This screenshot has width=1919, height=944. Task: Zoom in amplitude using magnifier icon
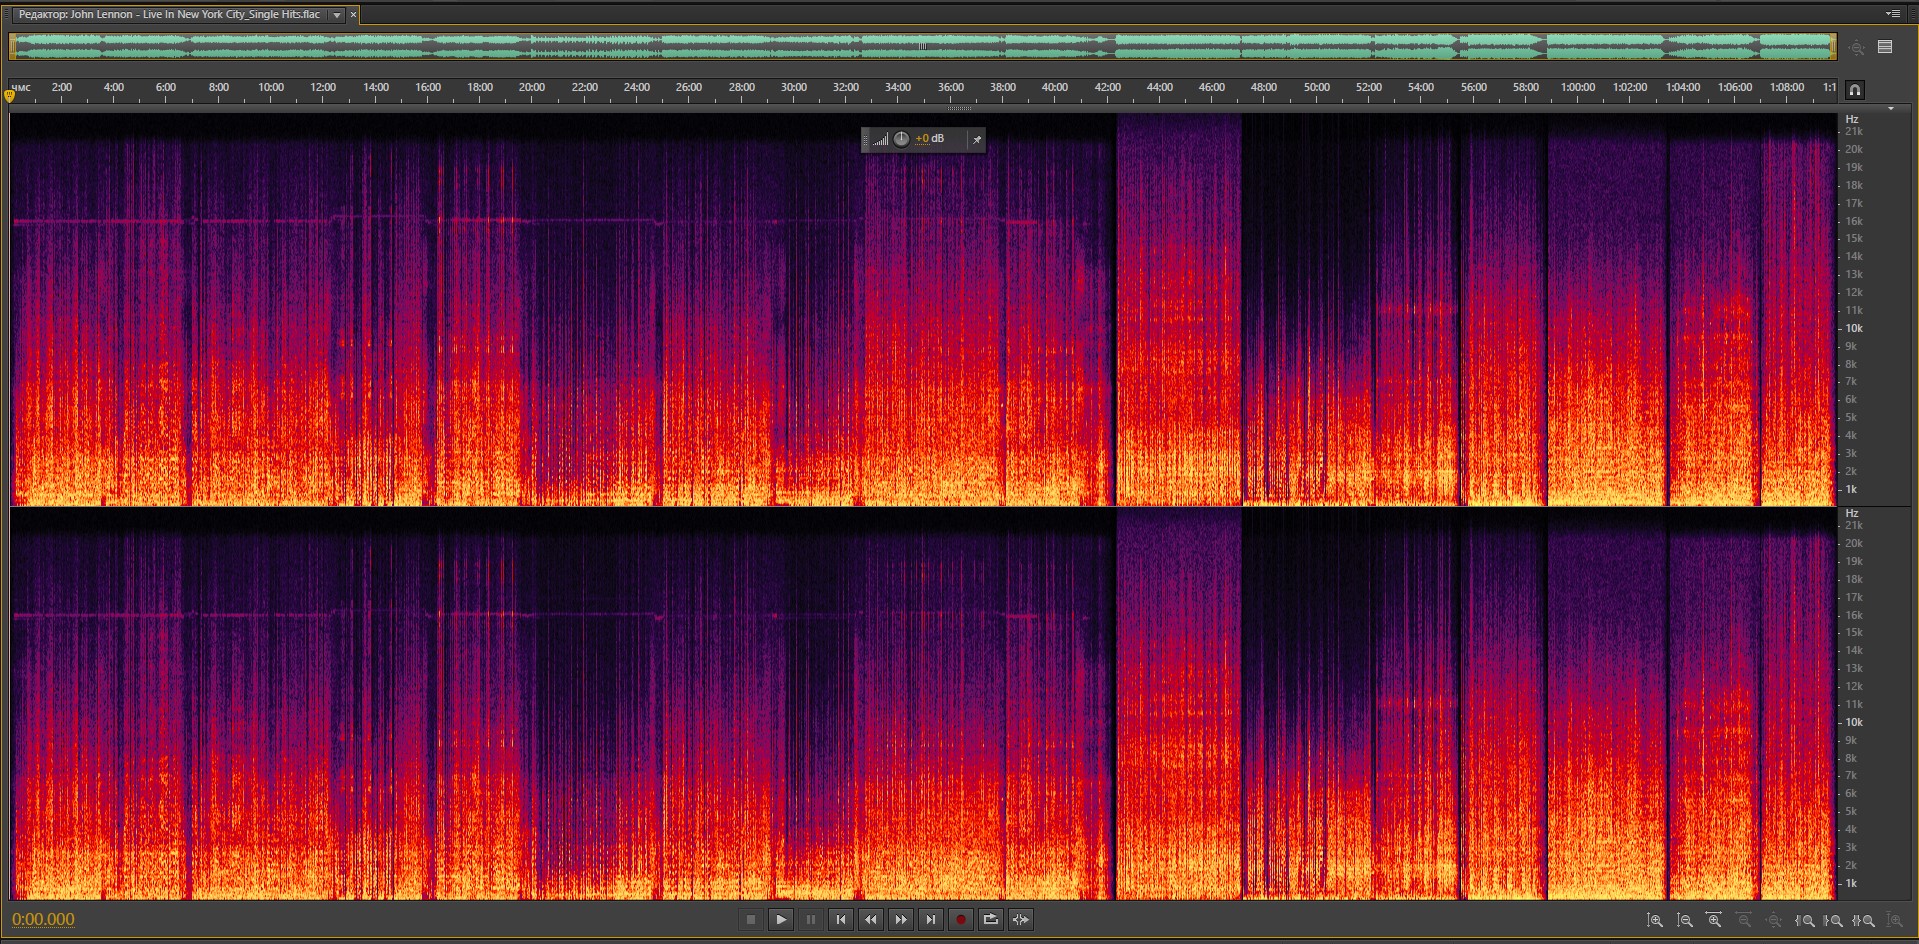(x=1654, y=920)
